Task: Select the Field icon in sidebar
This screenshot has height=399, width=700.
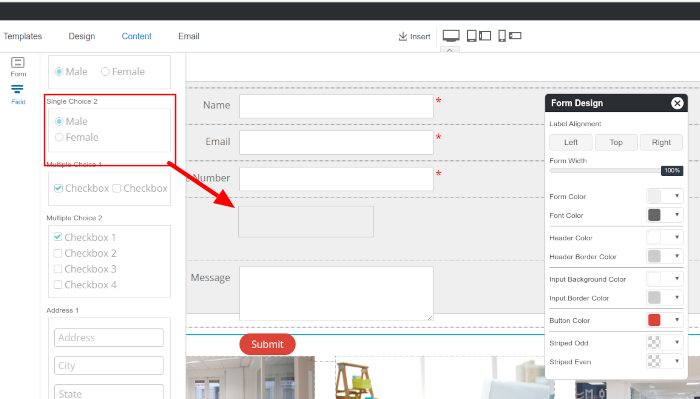Action: (x=17, y=89)
